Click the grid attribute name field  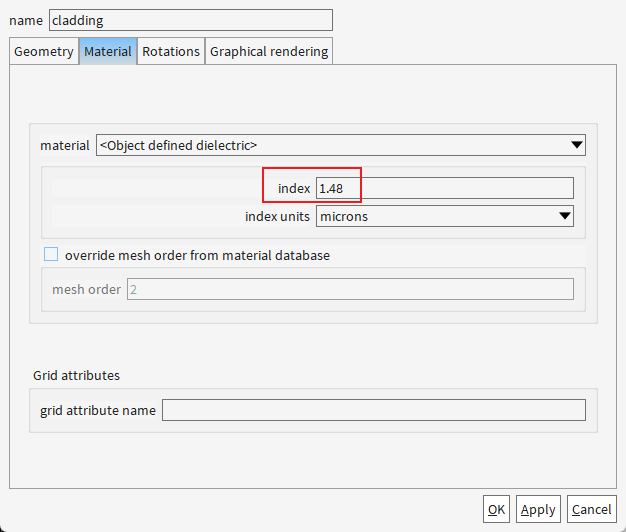click(x=374, y=410)
